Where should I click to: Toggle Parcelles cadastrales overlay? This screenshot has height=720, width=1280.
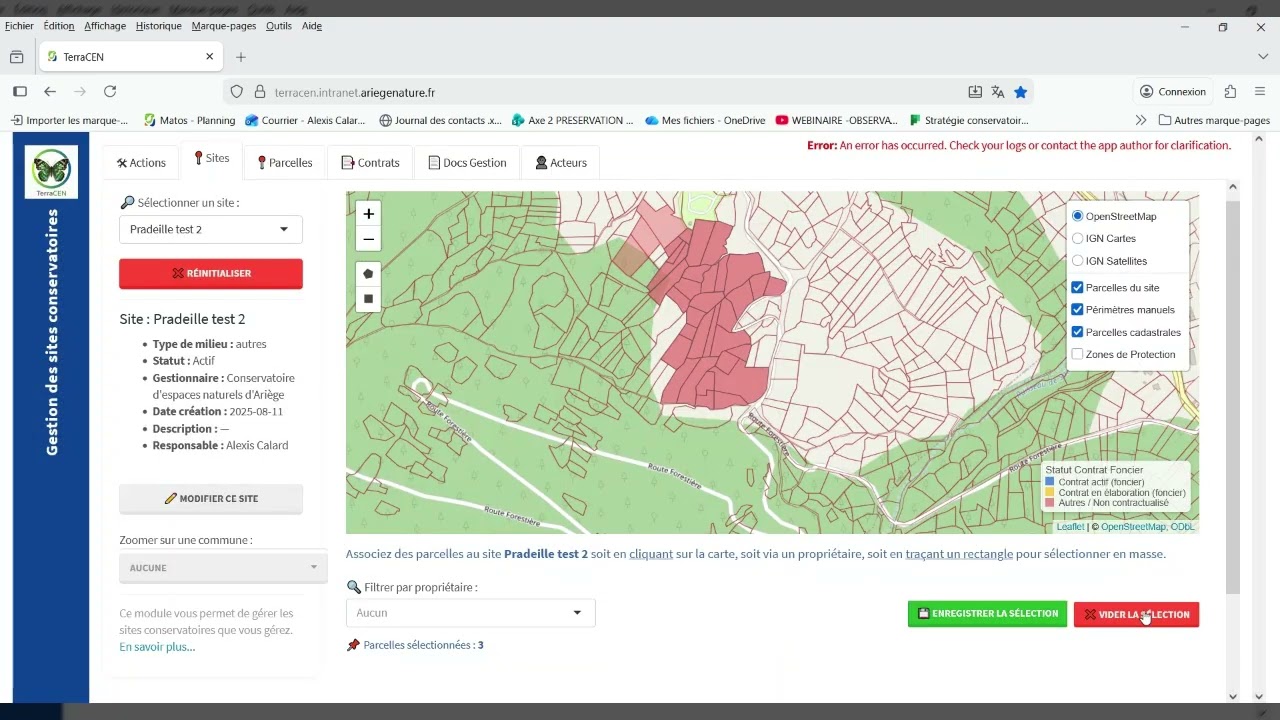(x=1077, y=332)
